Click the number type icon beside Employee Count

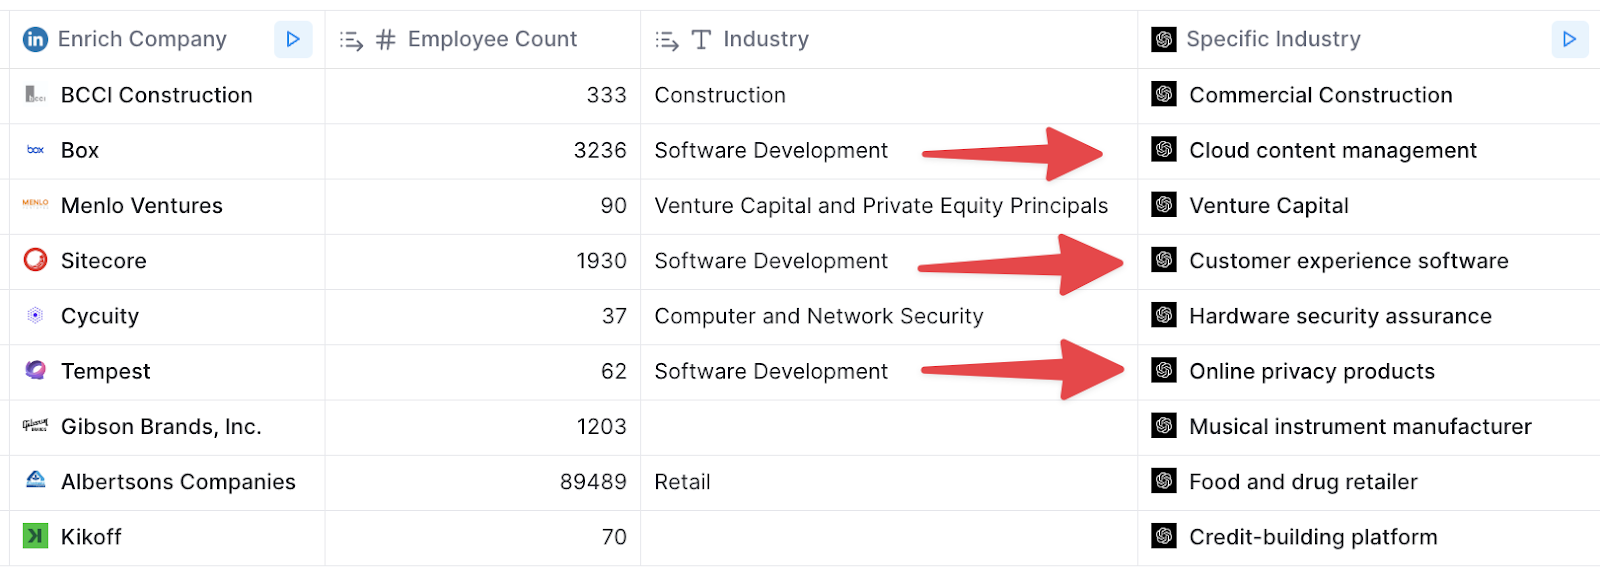[x=386, y=40]
